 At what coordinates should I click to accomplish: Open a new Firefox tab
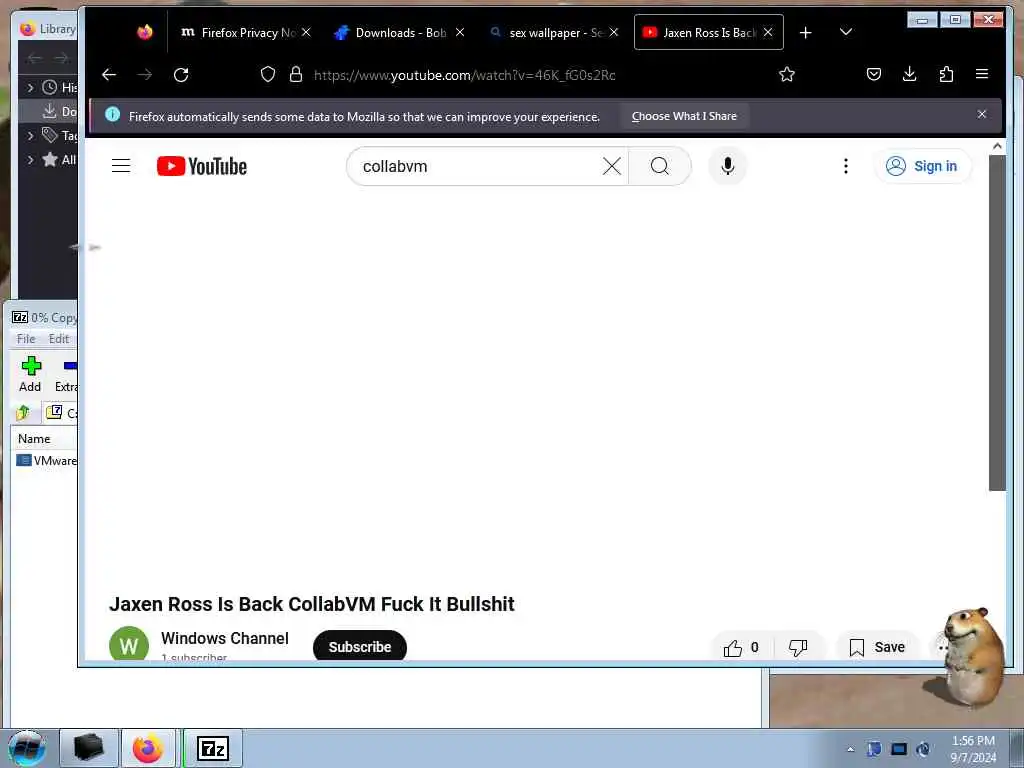click(806, 33)
